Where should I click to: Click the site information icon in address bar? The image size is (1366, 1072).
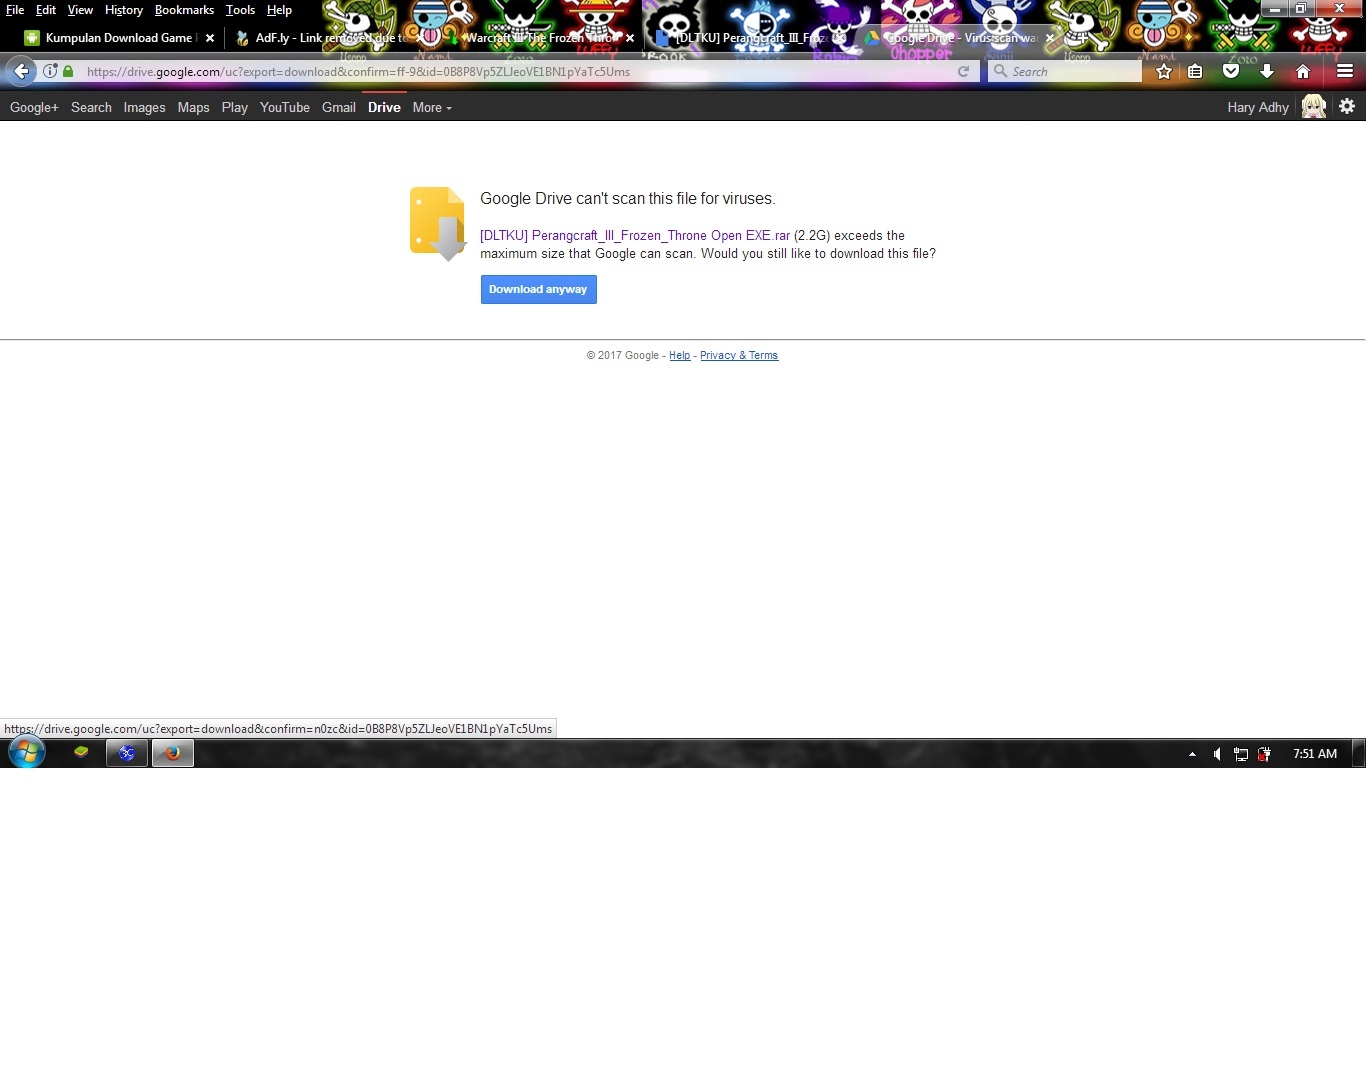click(50, 71)
